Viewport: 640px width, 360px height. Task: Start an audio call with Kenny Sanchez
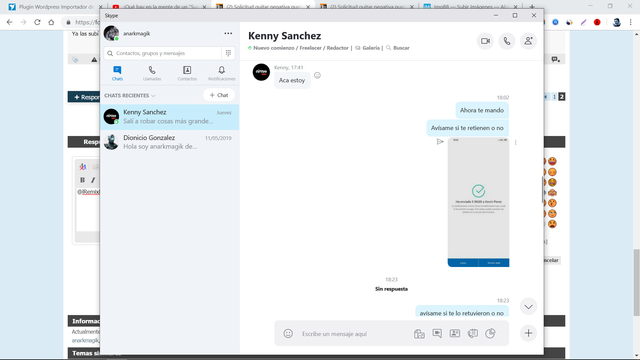tap(507, 41)
